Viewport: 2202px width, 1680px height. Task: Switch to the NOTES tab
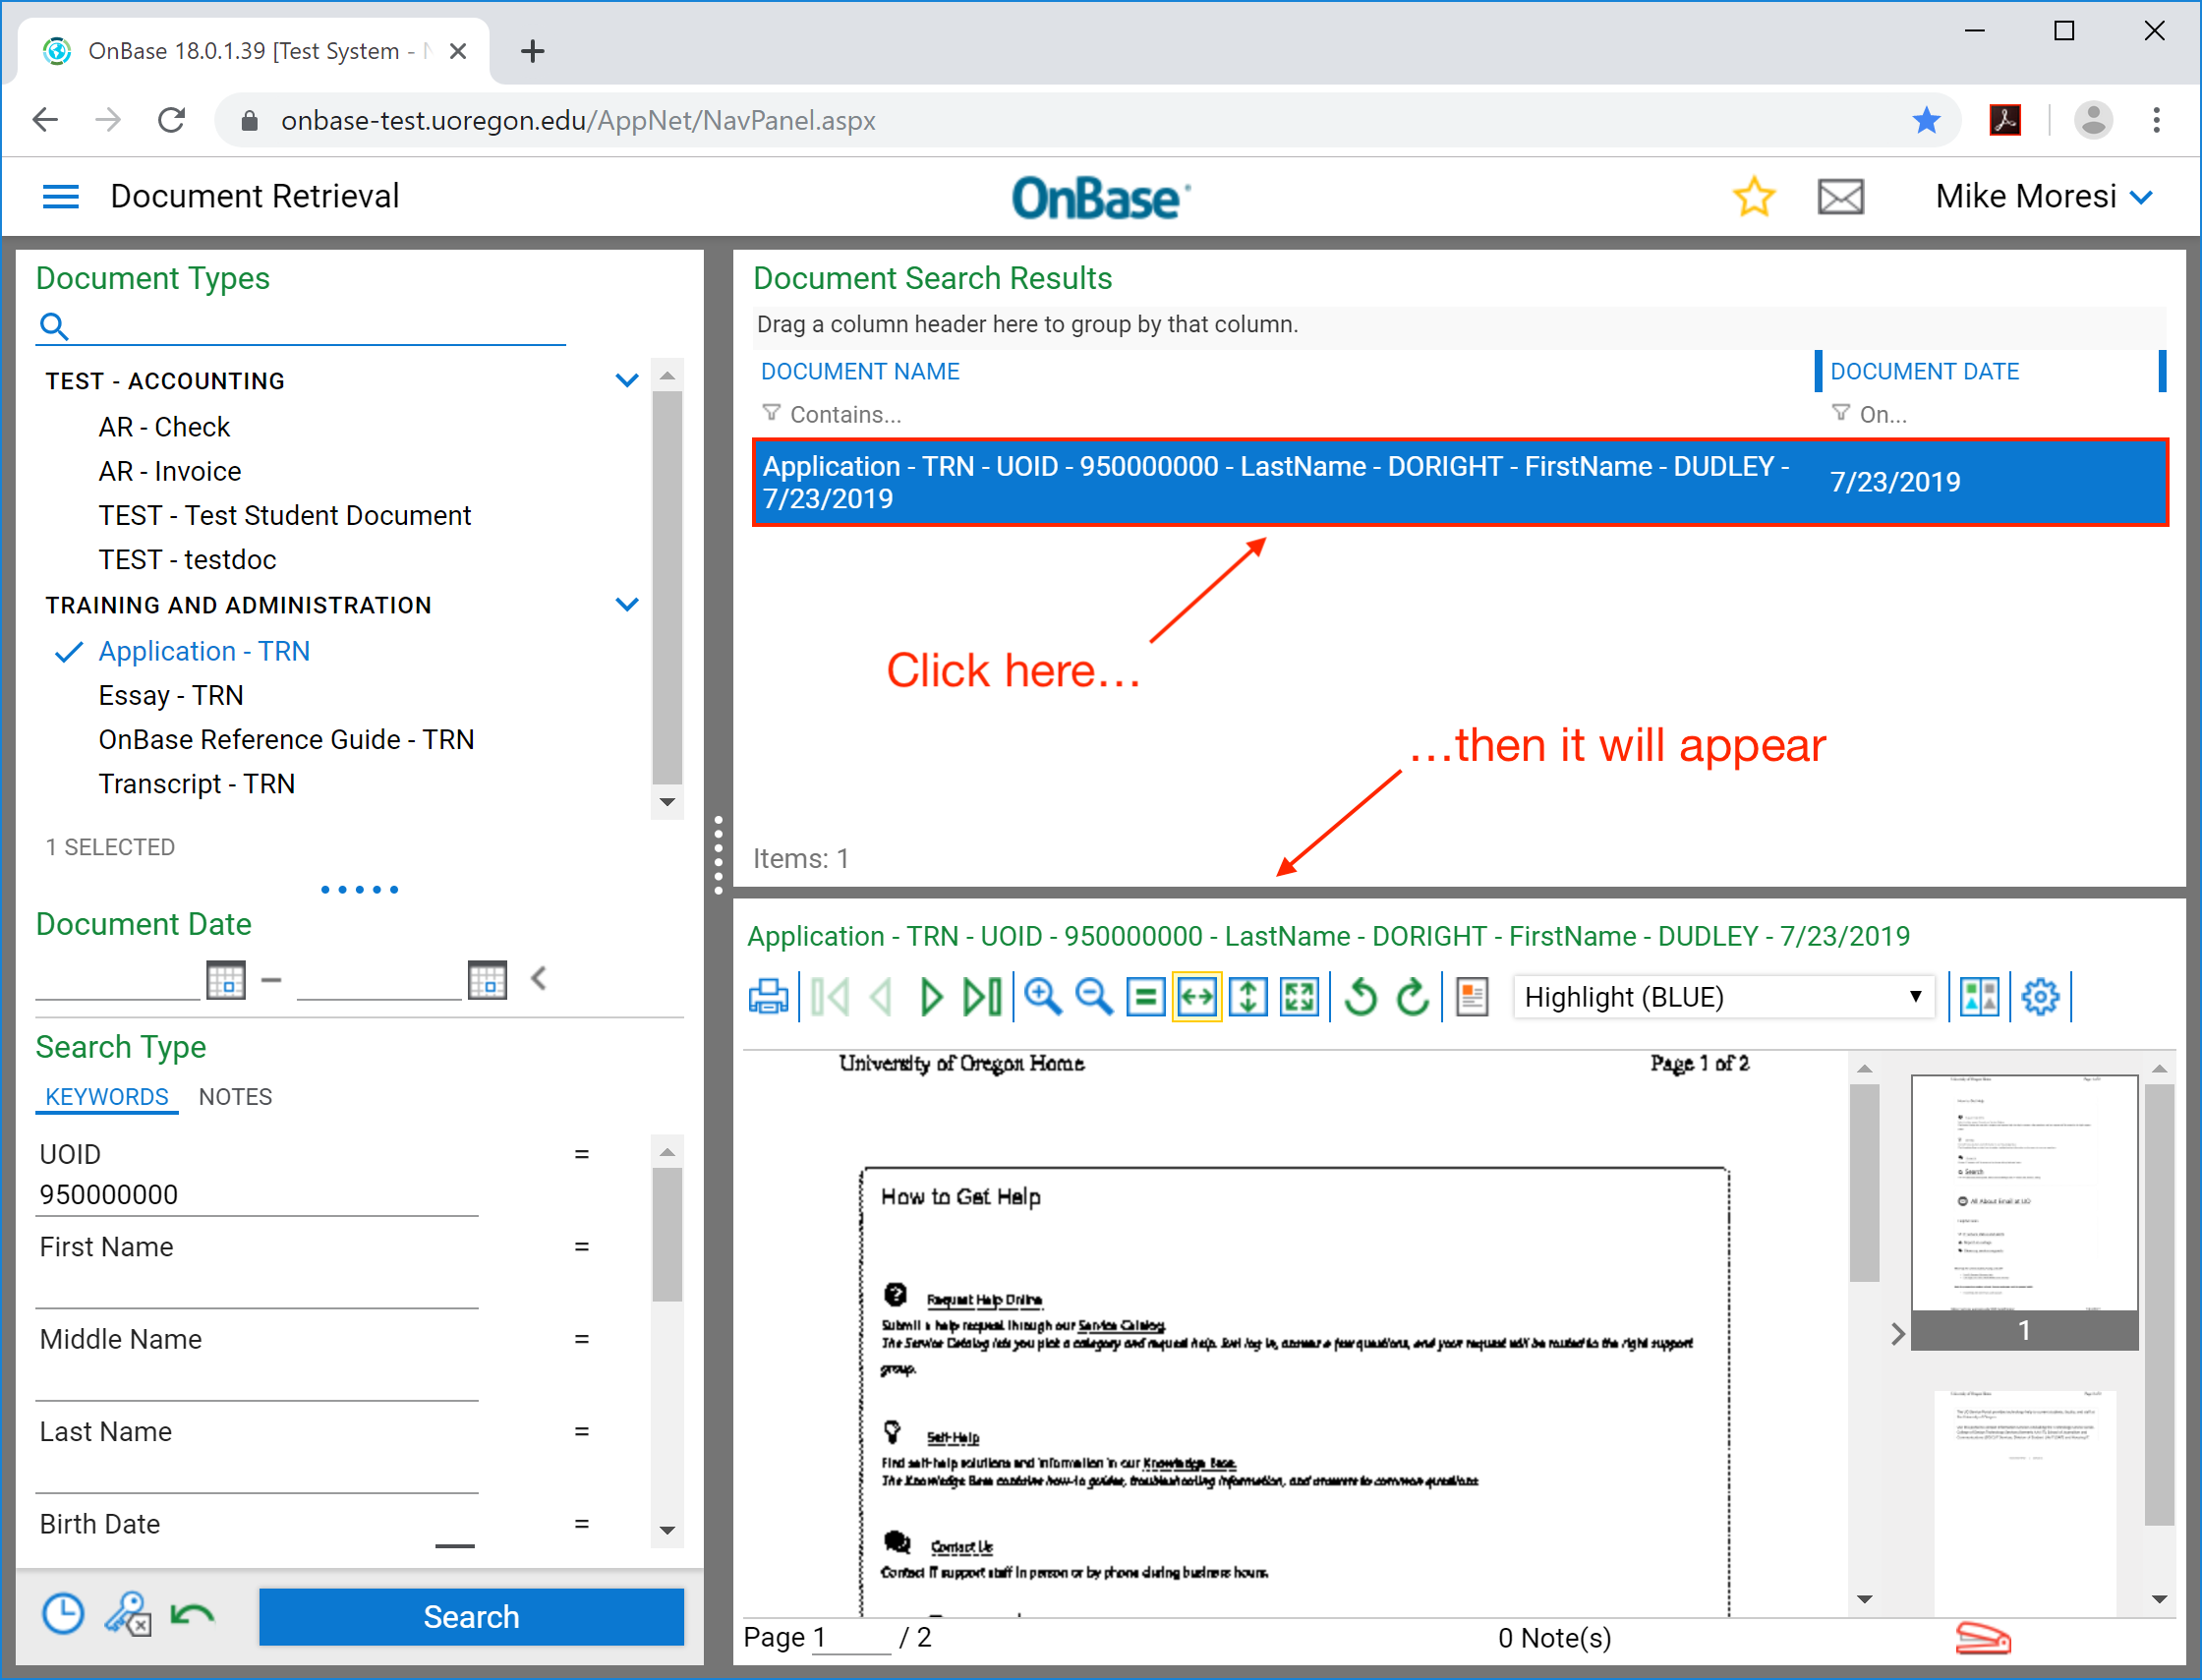235,1097
